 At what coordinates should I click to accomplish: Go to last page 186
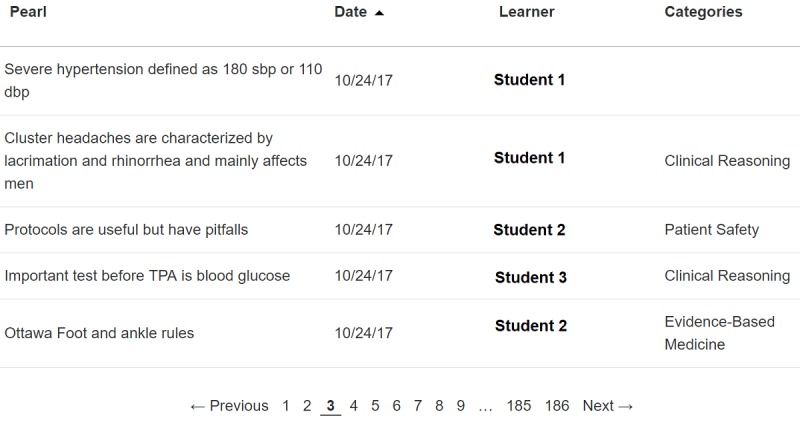[x=557, y=406]
